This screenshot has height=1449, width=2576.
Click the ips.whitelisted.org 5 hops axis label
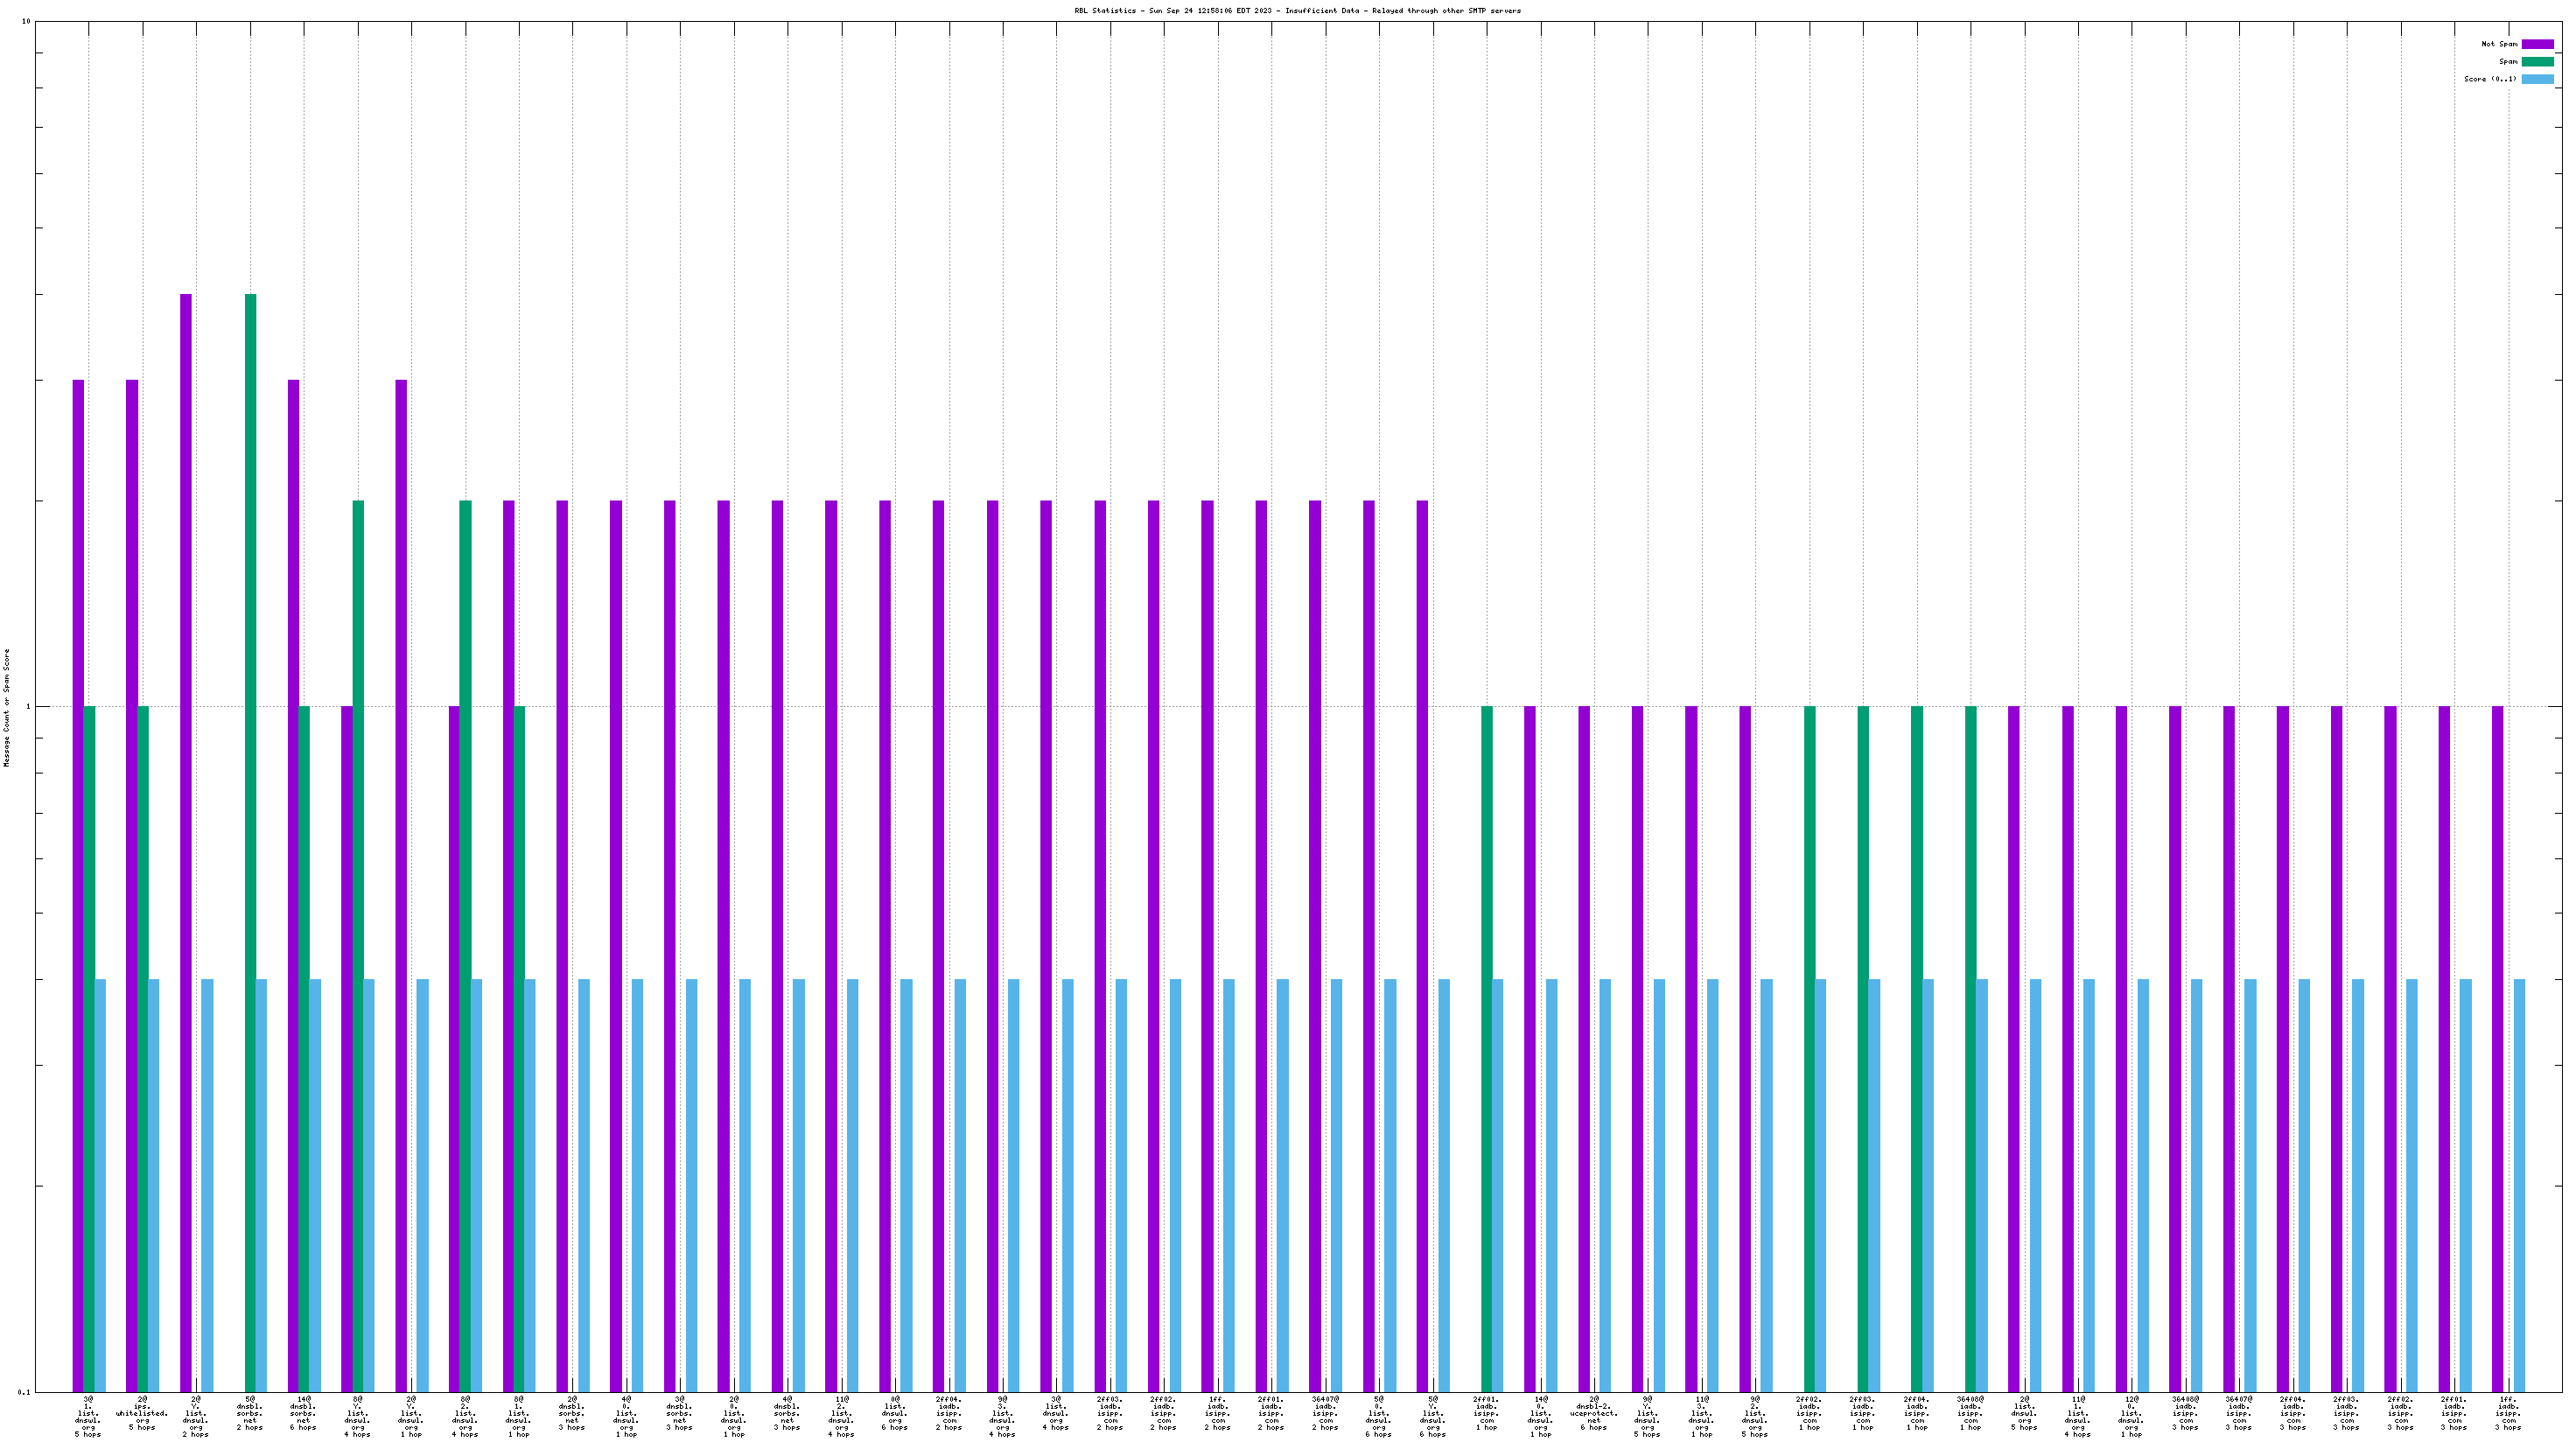[x=142, y=1413]
